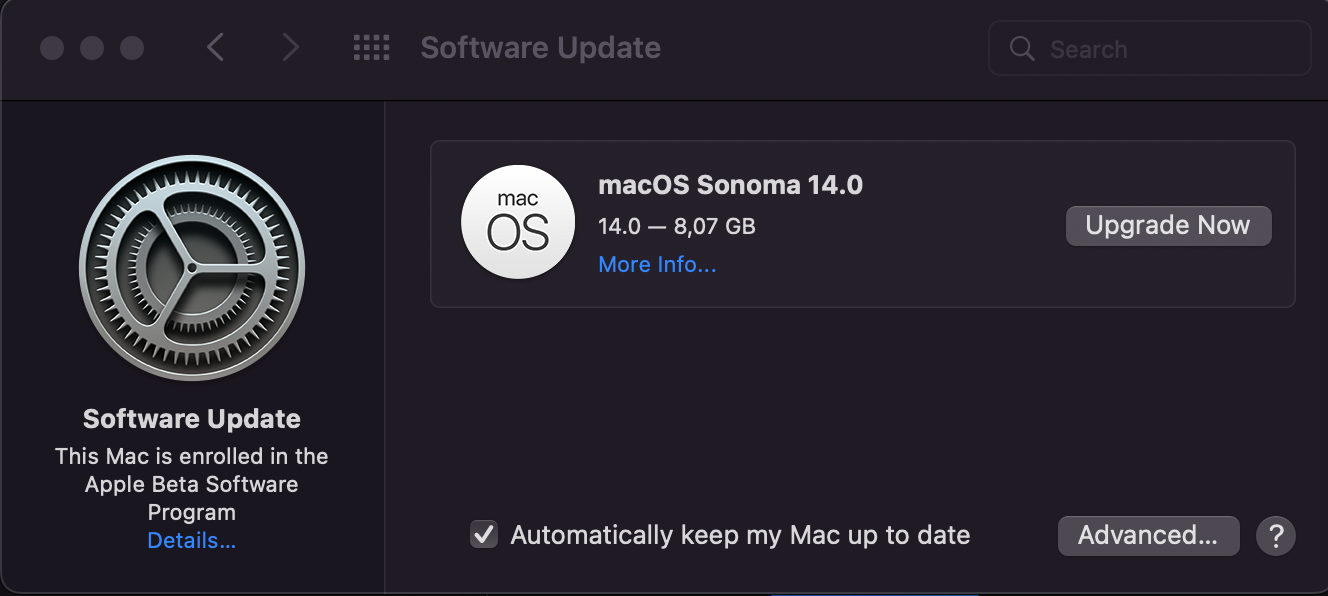Click the 14.0 — 8,07 GB size text
This screenshot has width=1328, height=596.
(x=677, y=226)
